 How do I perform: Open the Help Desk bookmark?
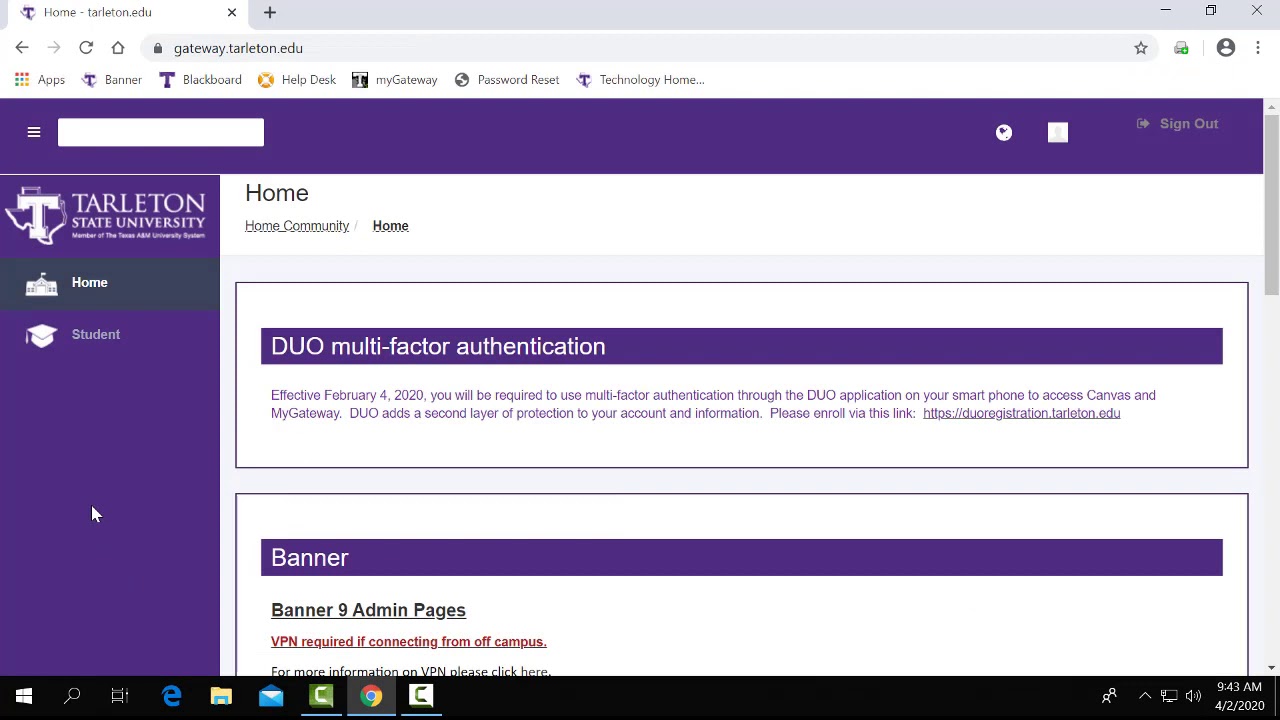(x=297, y=80)
